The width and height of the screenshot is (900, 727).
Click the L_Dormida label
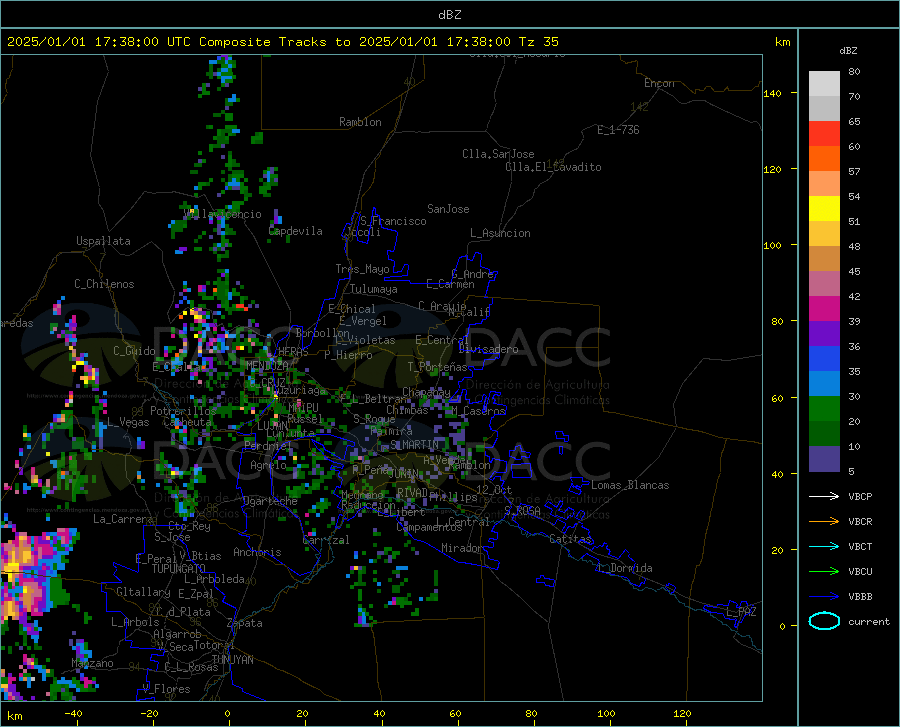[x=624, y=568]
